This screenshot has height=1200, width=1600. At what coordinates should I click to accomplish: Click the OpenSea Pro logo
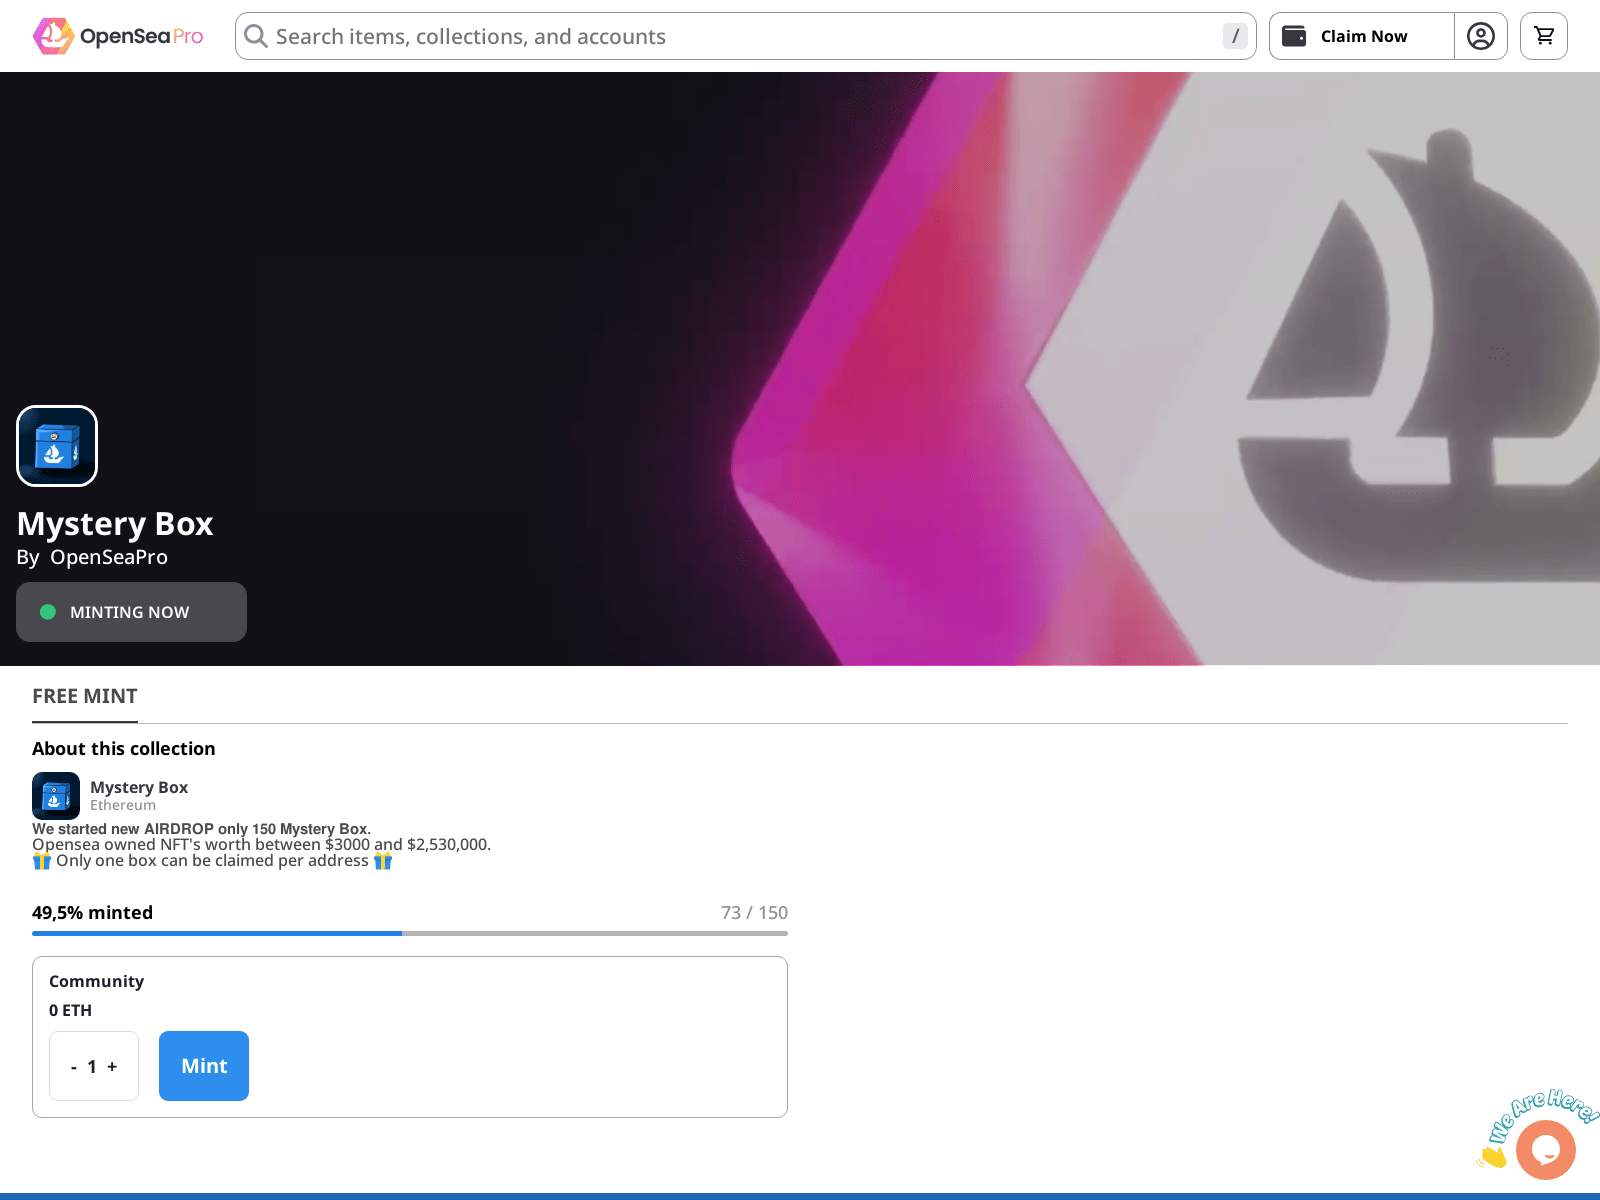(x=118, y=36)
